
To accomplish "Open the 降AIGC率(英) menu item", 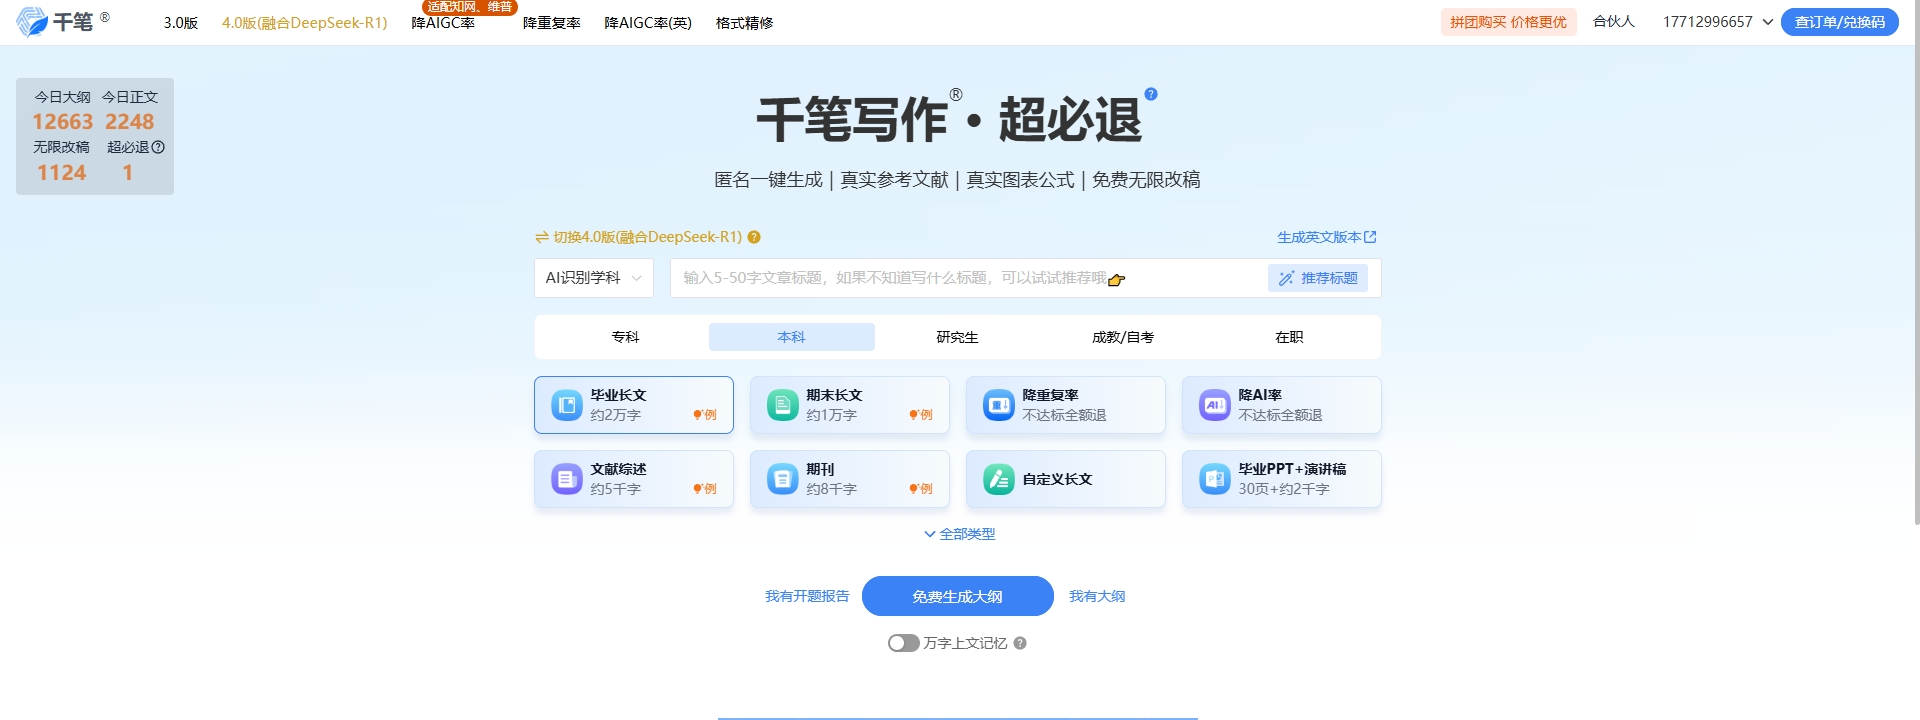I will pos(648,22).
